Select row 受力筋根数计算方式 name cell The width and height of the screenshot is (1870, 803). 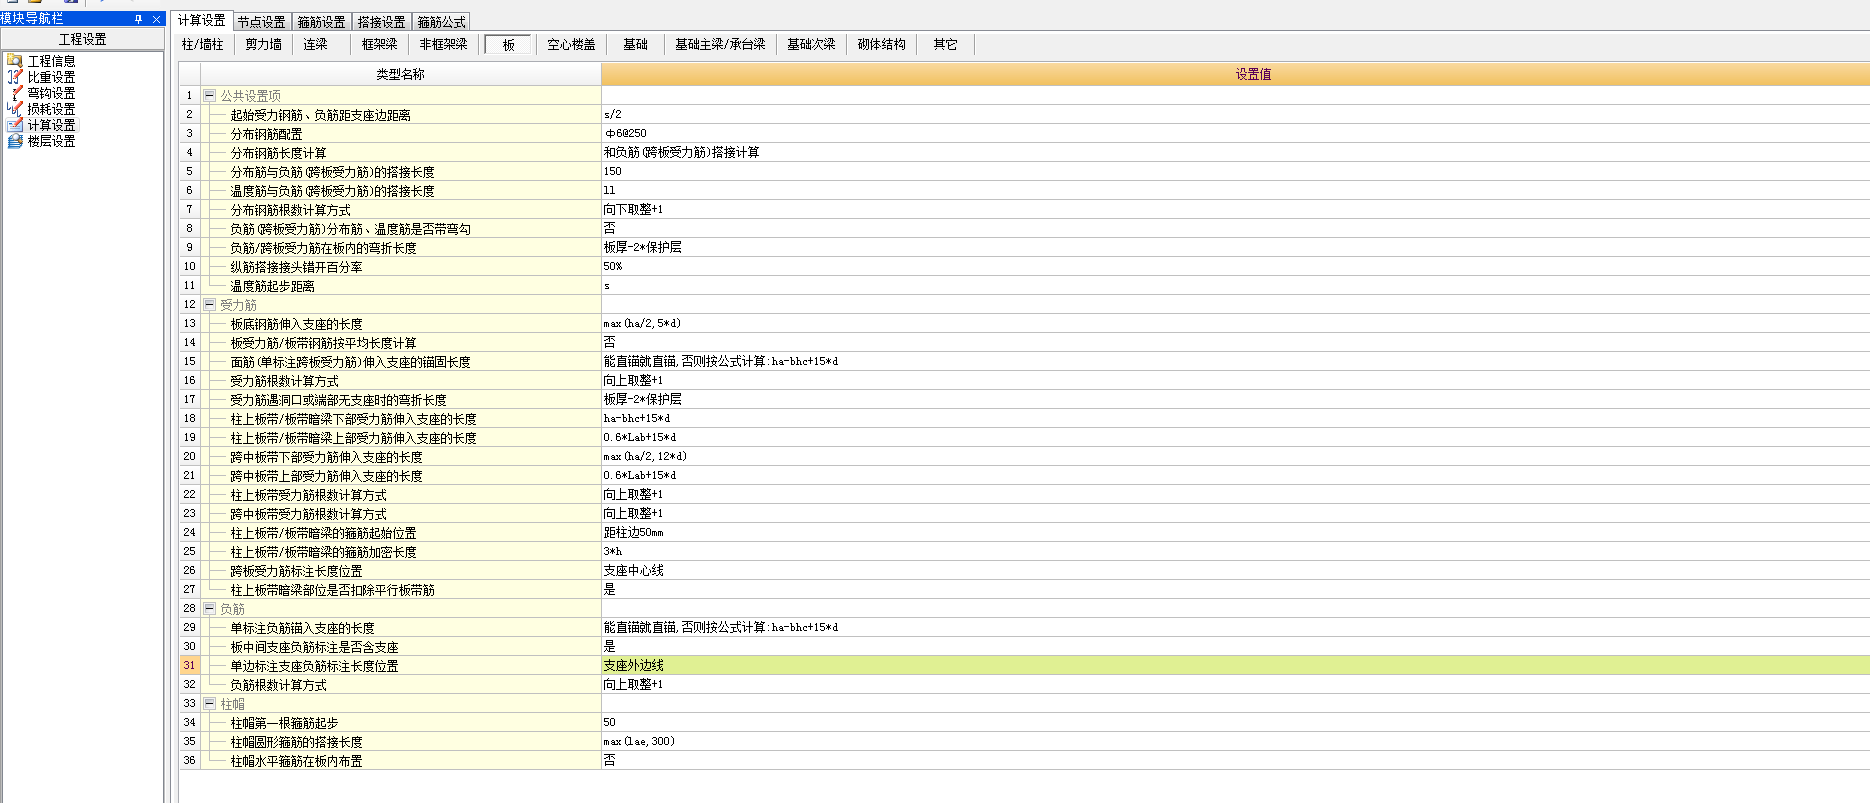[x=401, y=381]
